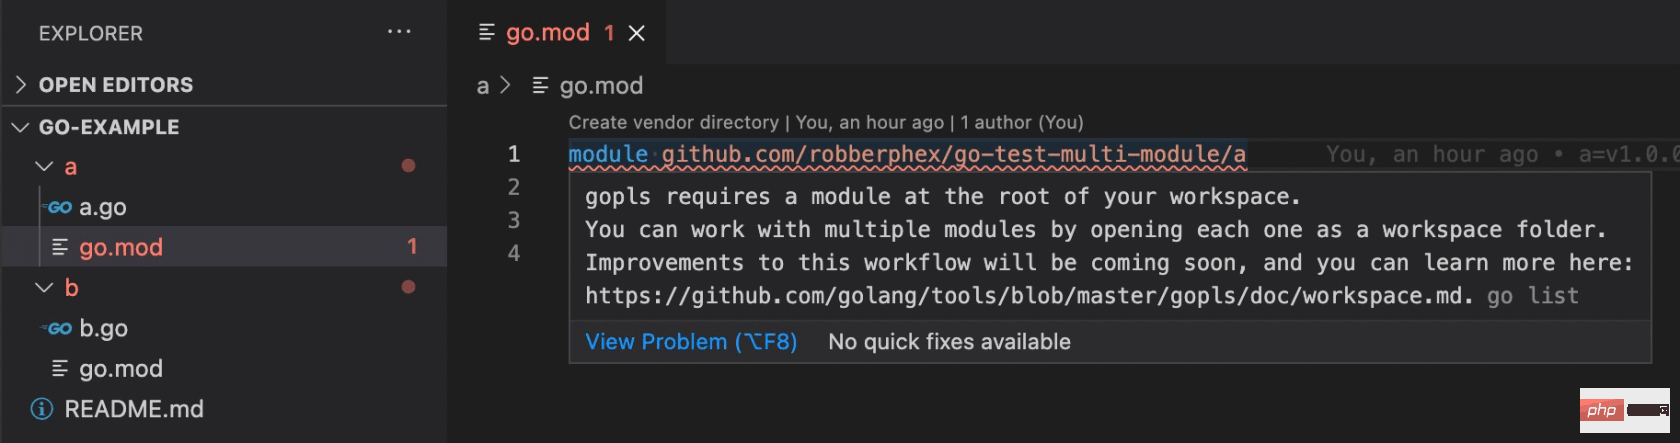Expand the Open Editors section
Screen dimensions: 1680x443
21,85
